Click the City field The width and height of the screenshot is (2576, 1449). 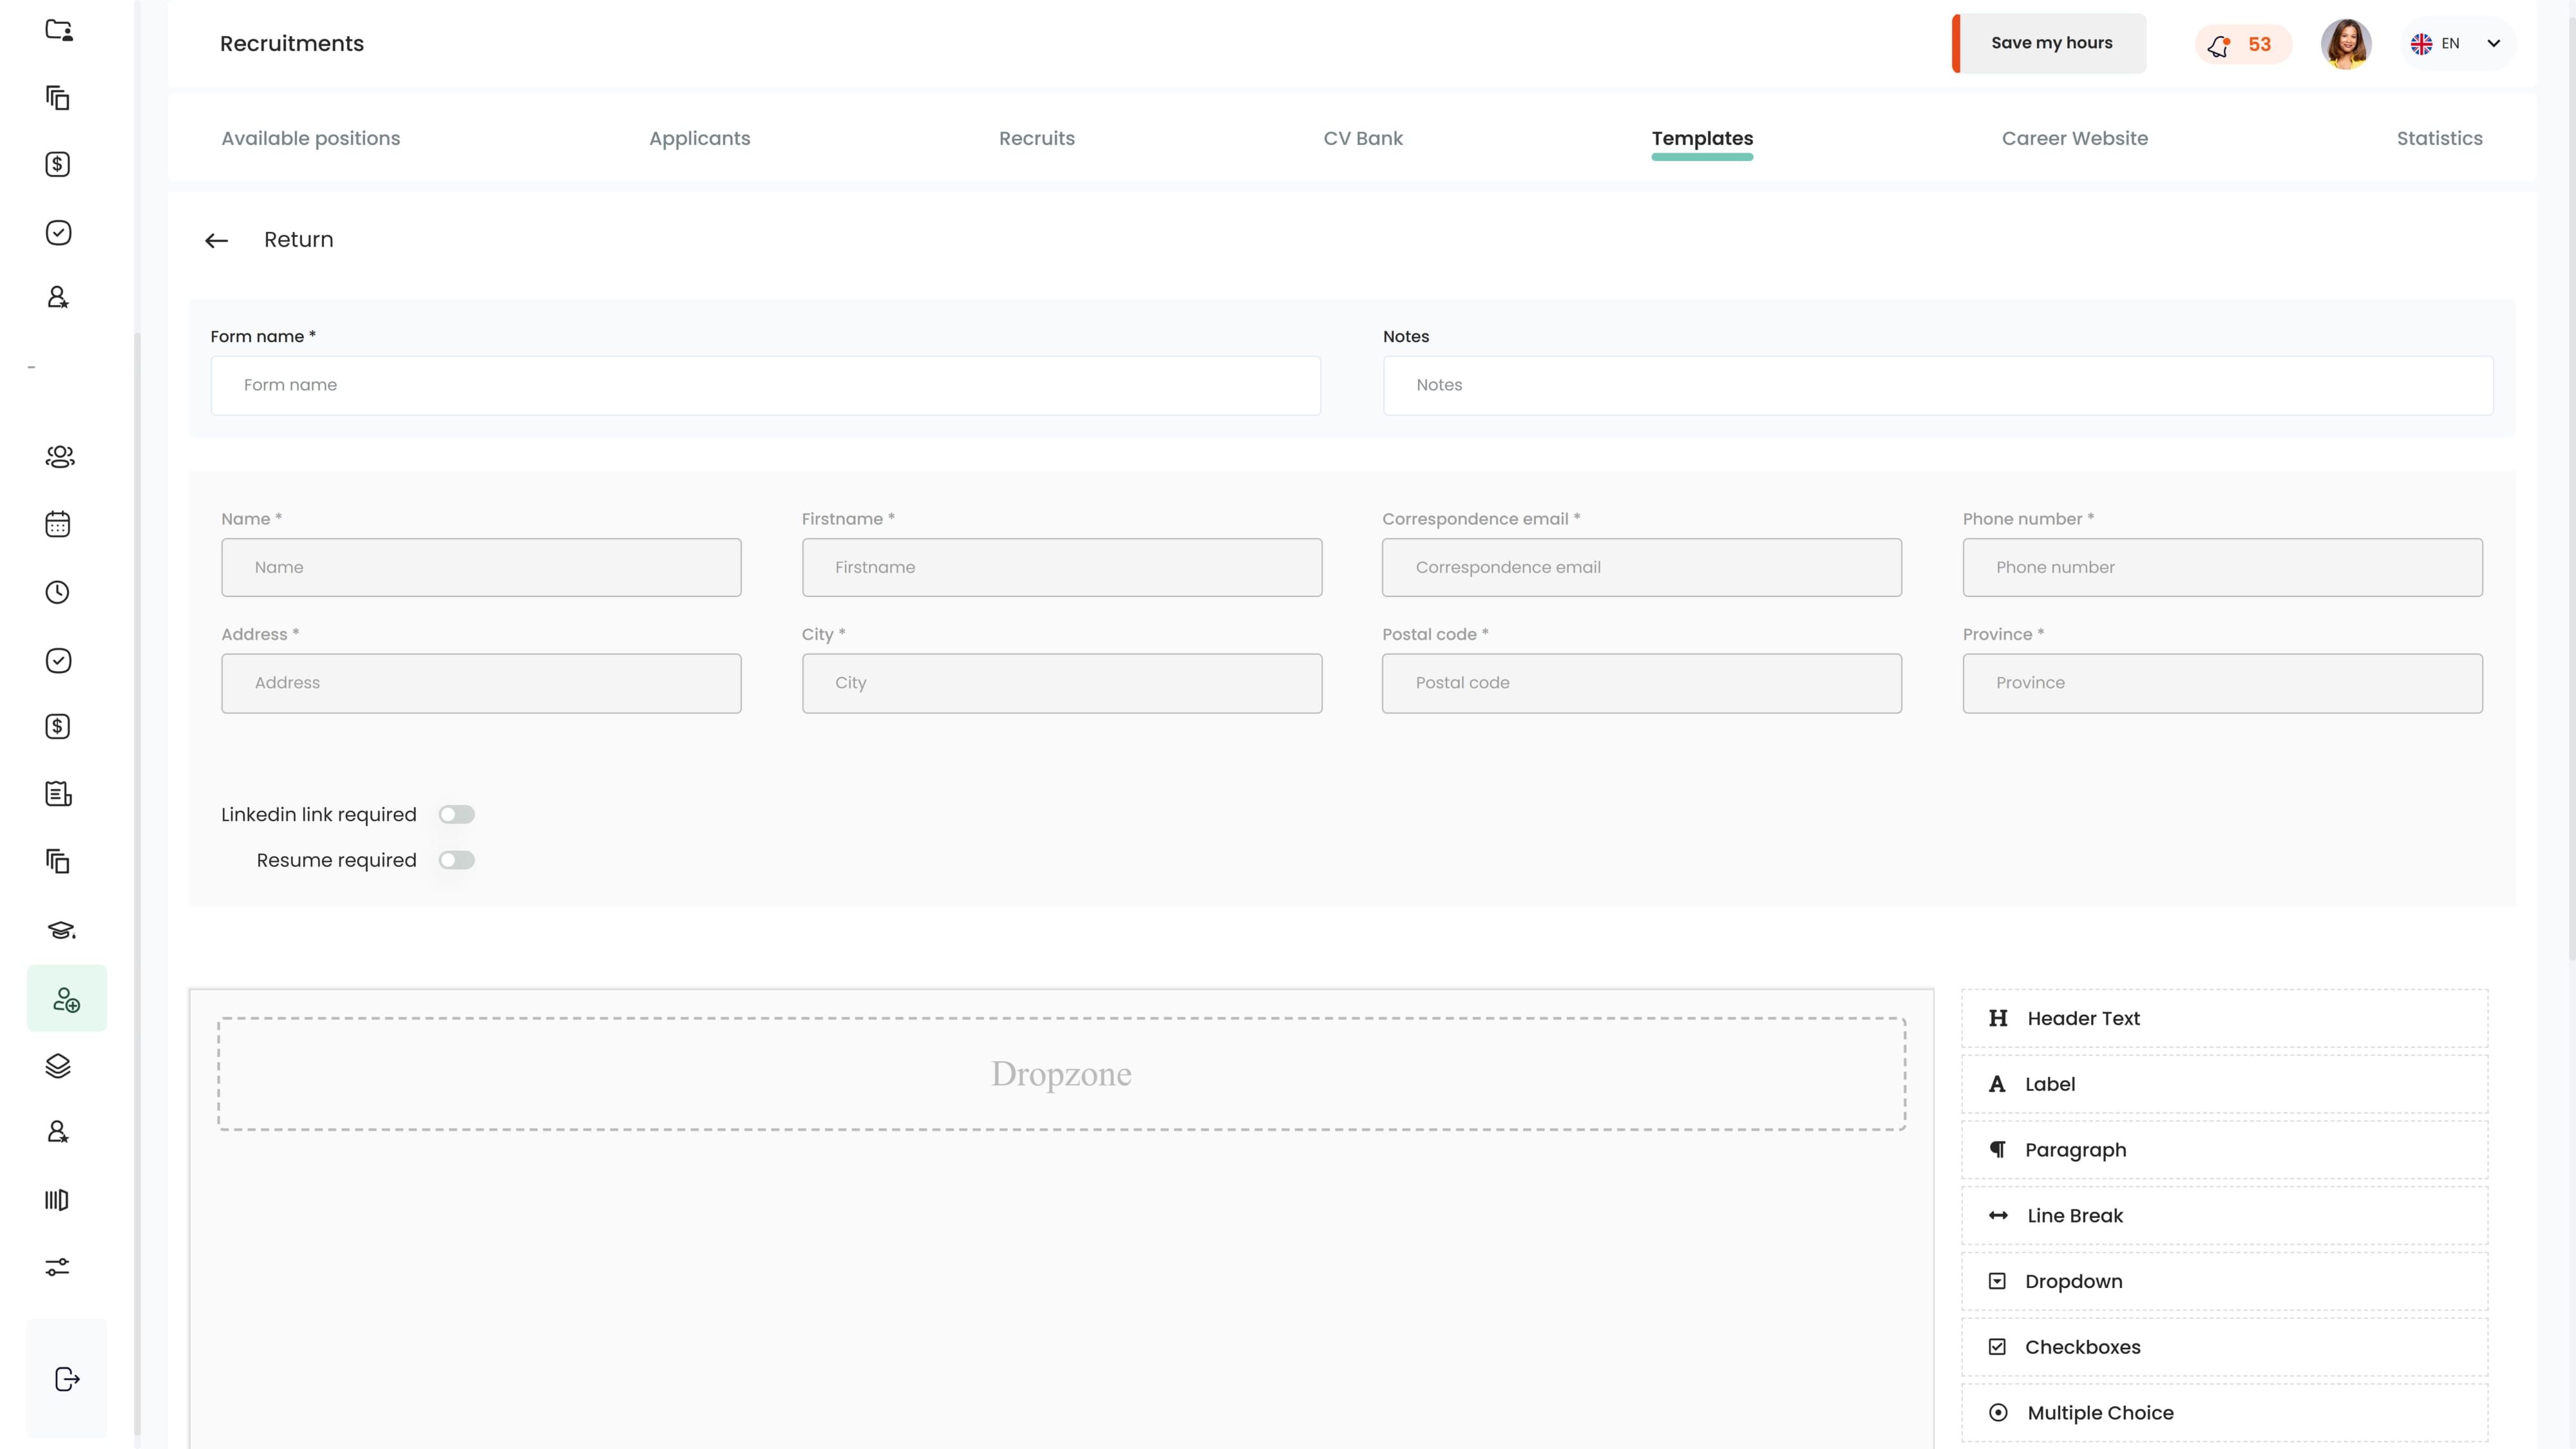tap(1061, 683)
